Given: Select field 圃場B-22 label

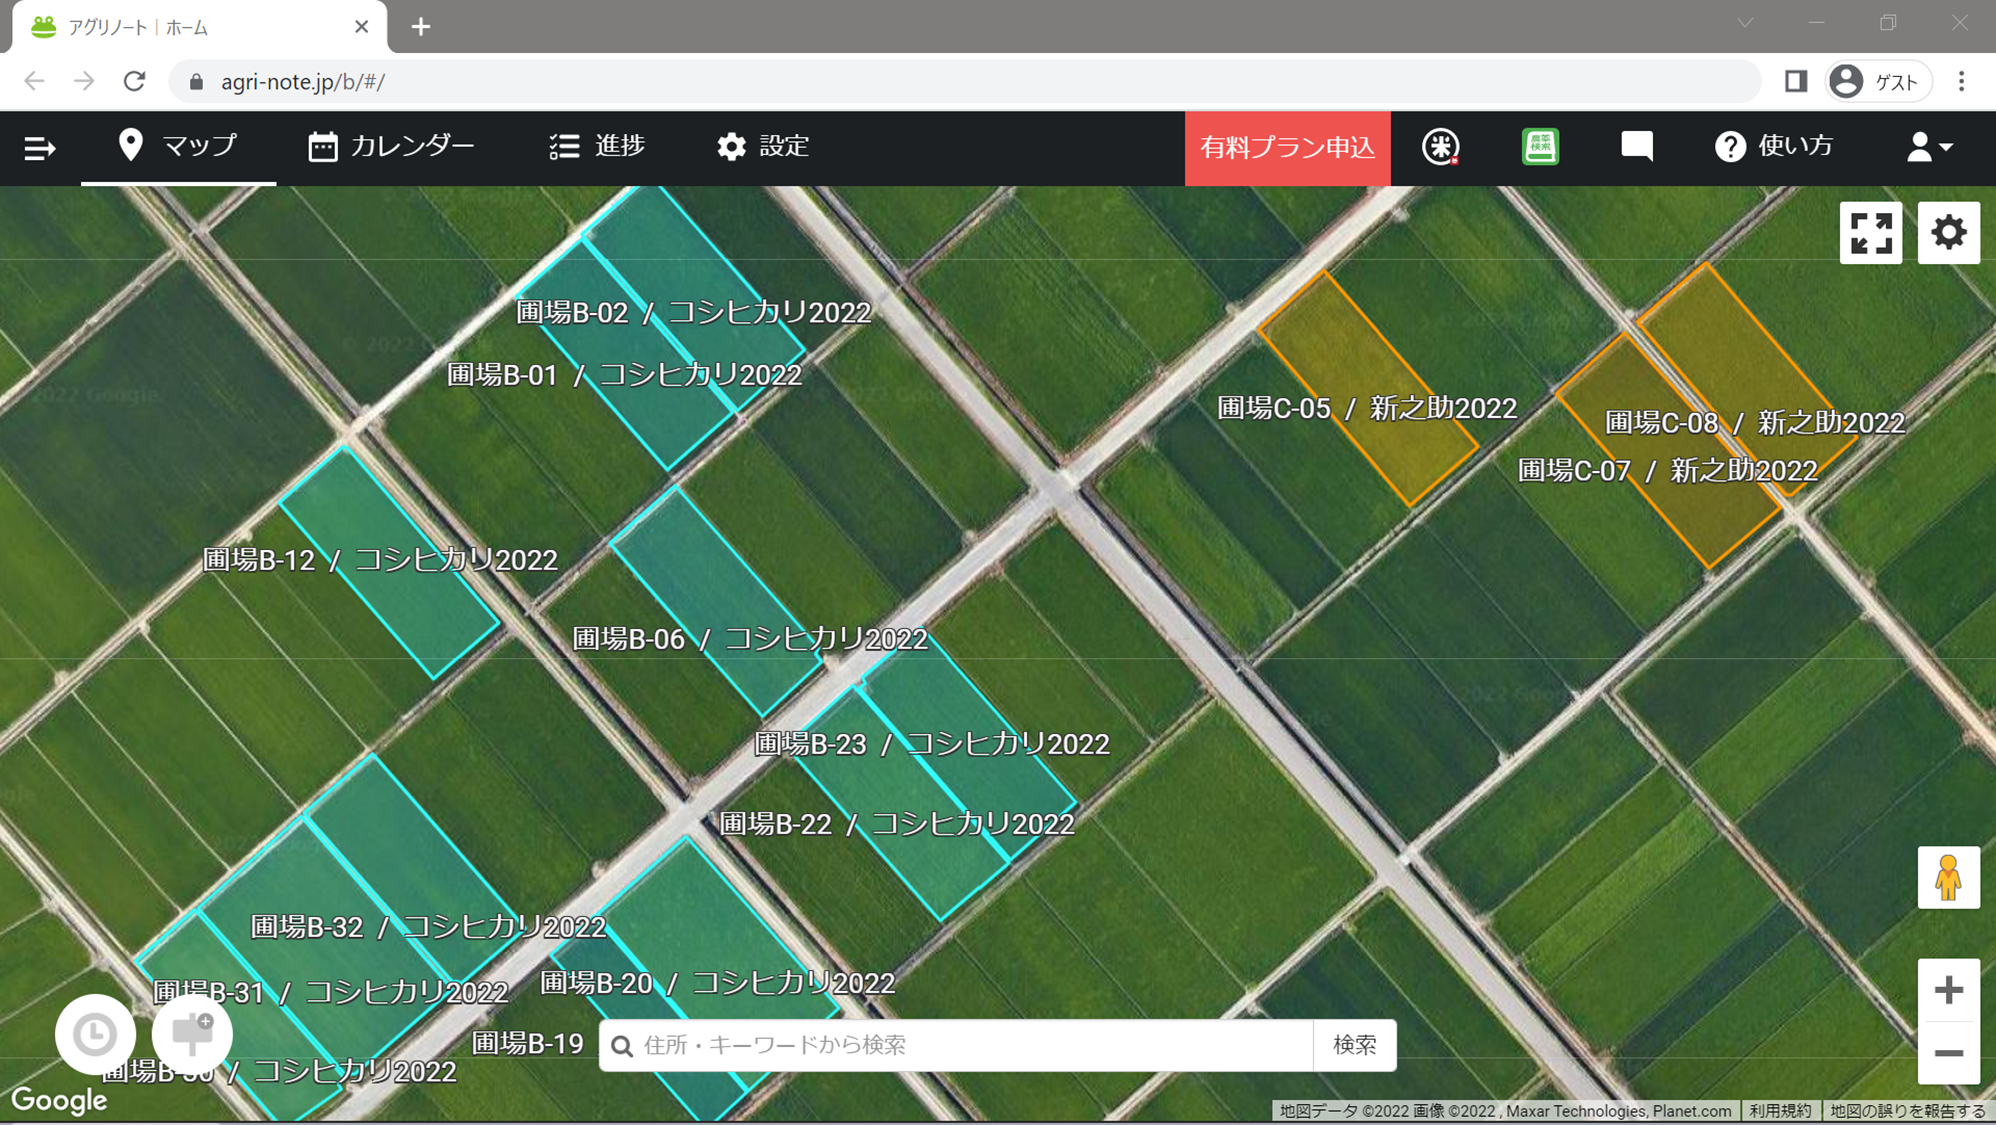Looking at the screenshot, I should tap(897, 824).
